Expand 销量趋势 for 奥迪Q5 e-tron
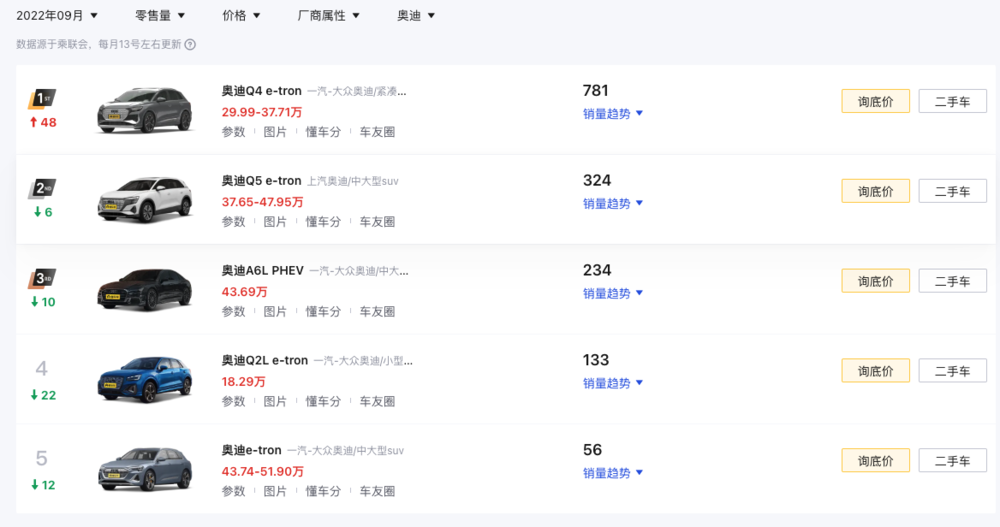 click(x=613, y=204)
